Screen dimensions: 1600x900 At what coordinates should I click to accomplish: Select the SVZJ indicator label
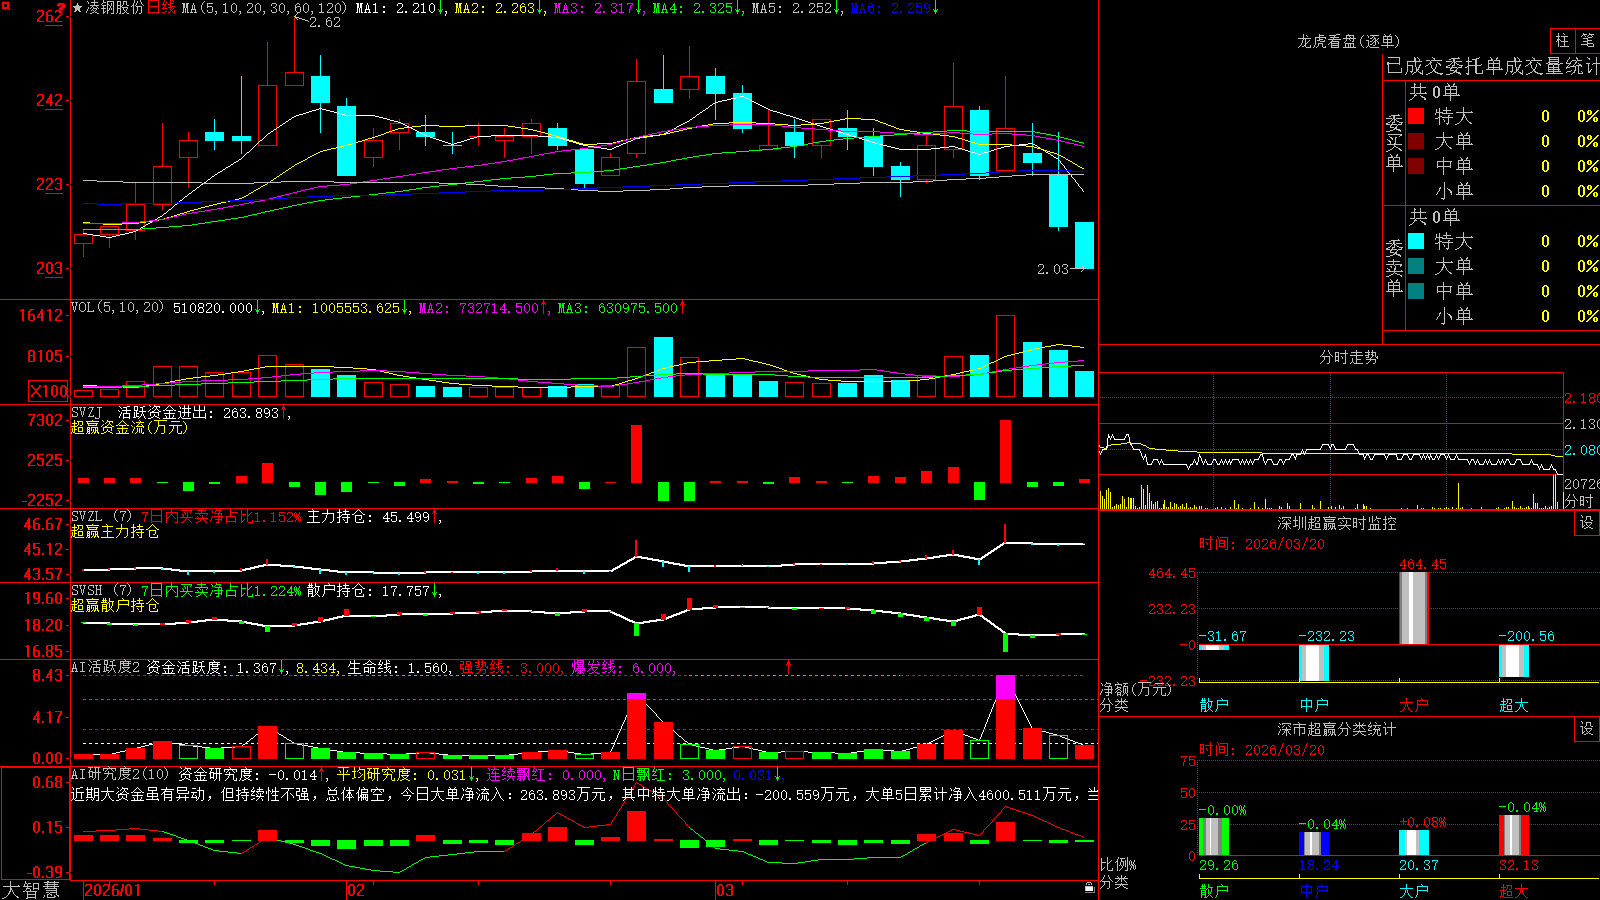[87, 413]
